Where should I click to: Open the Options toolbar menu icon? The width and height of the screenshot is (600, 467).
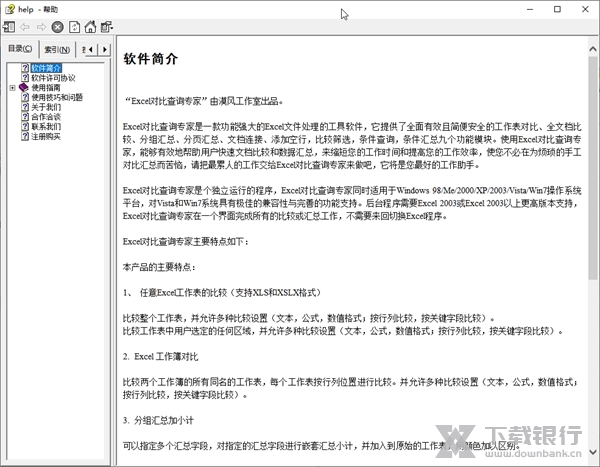point(107,27)
